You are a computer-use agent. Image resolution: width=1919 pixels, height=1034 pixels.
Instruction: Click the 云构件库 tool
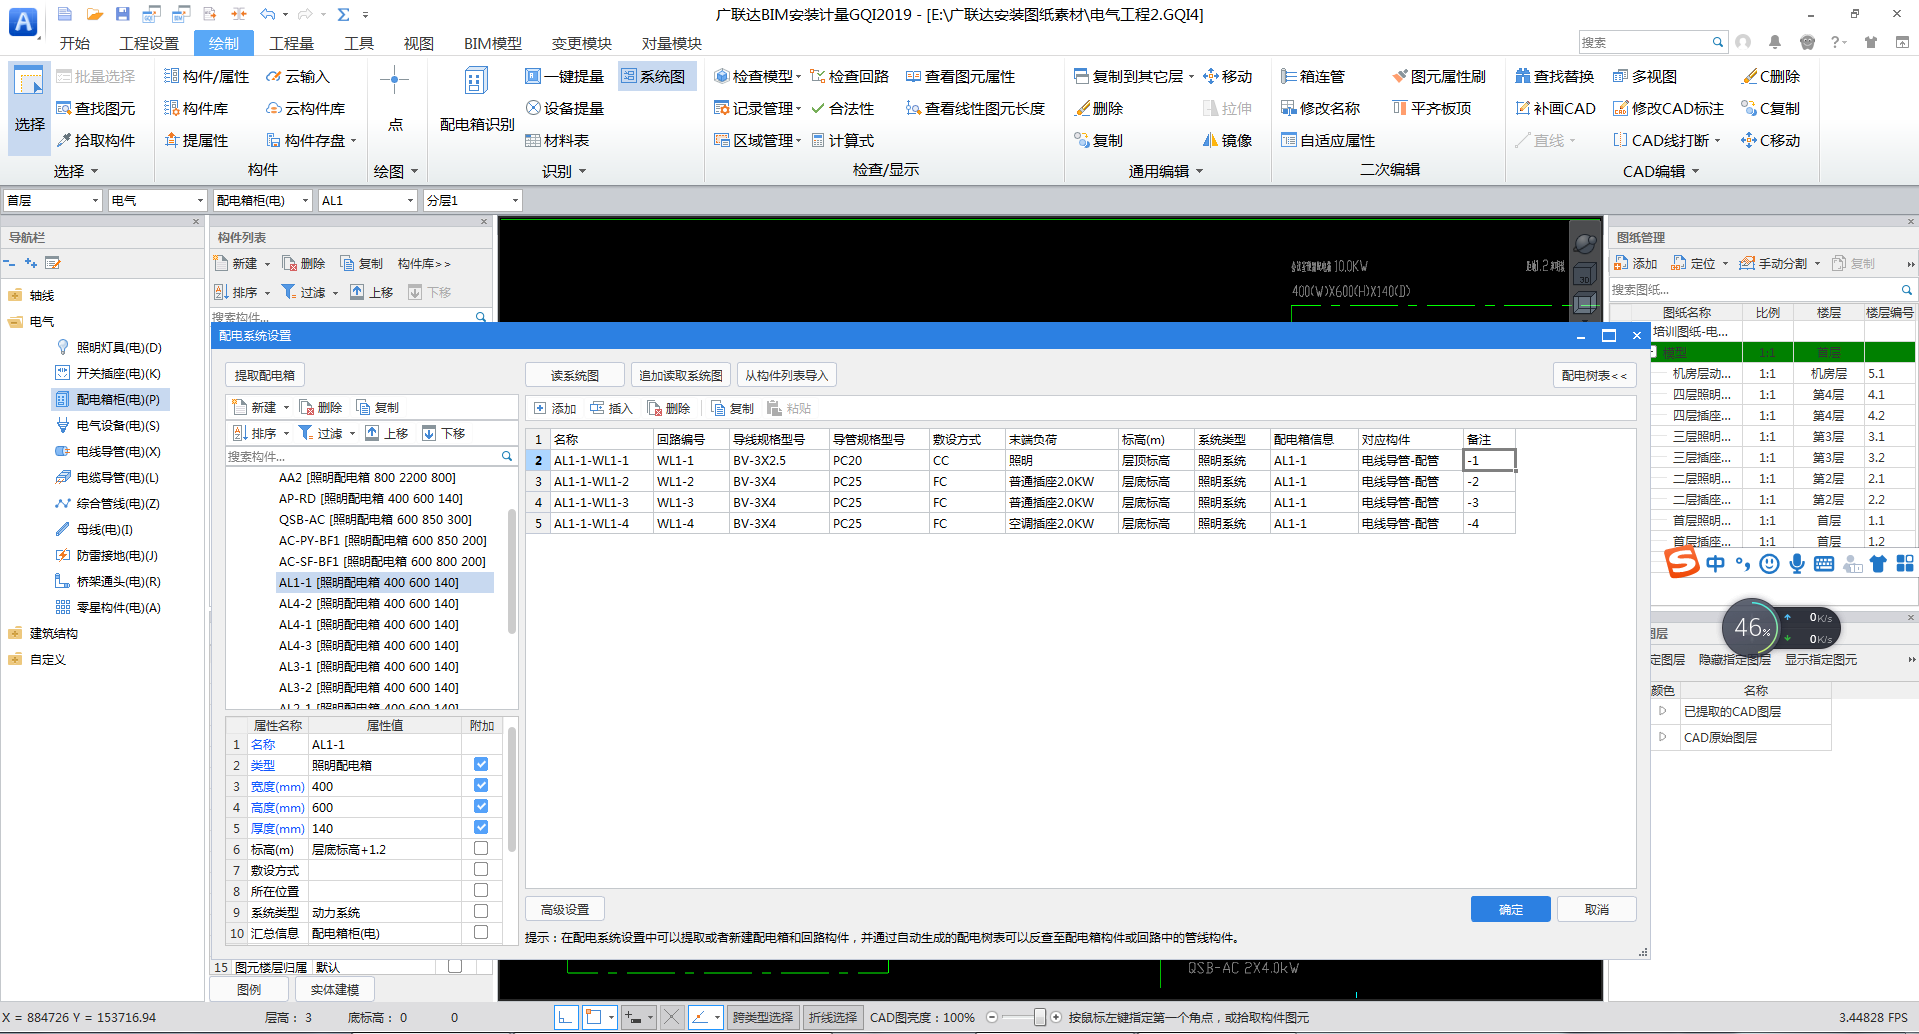click(305, 108)
